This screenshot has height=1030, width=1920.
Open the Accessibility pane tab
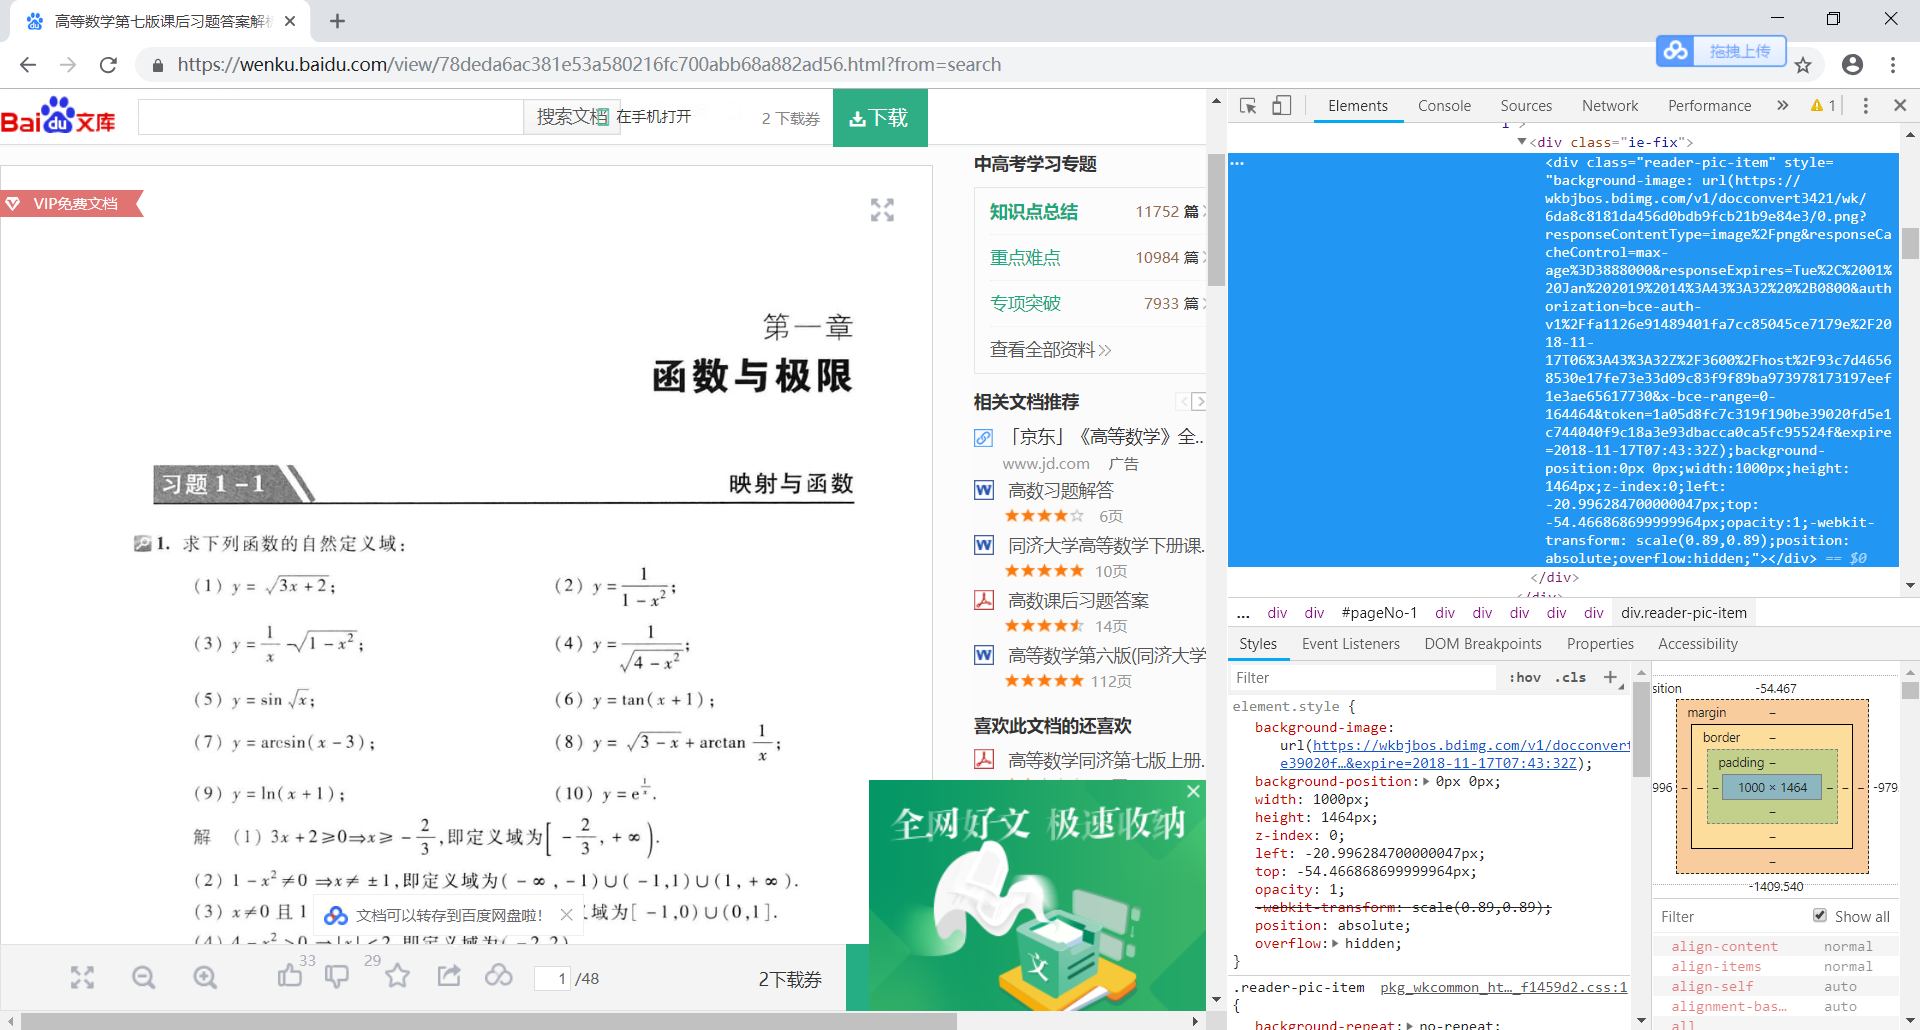pos(1698,644)
